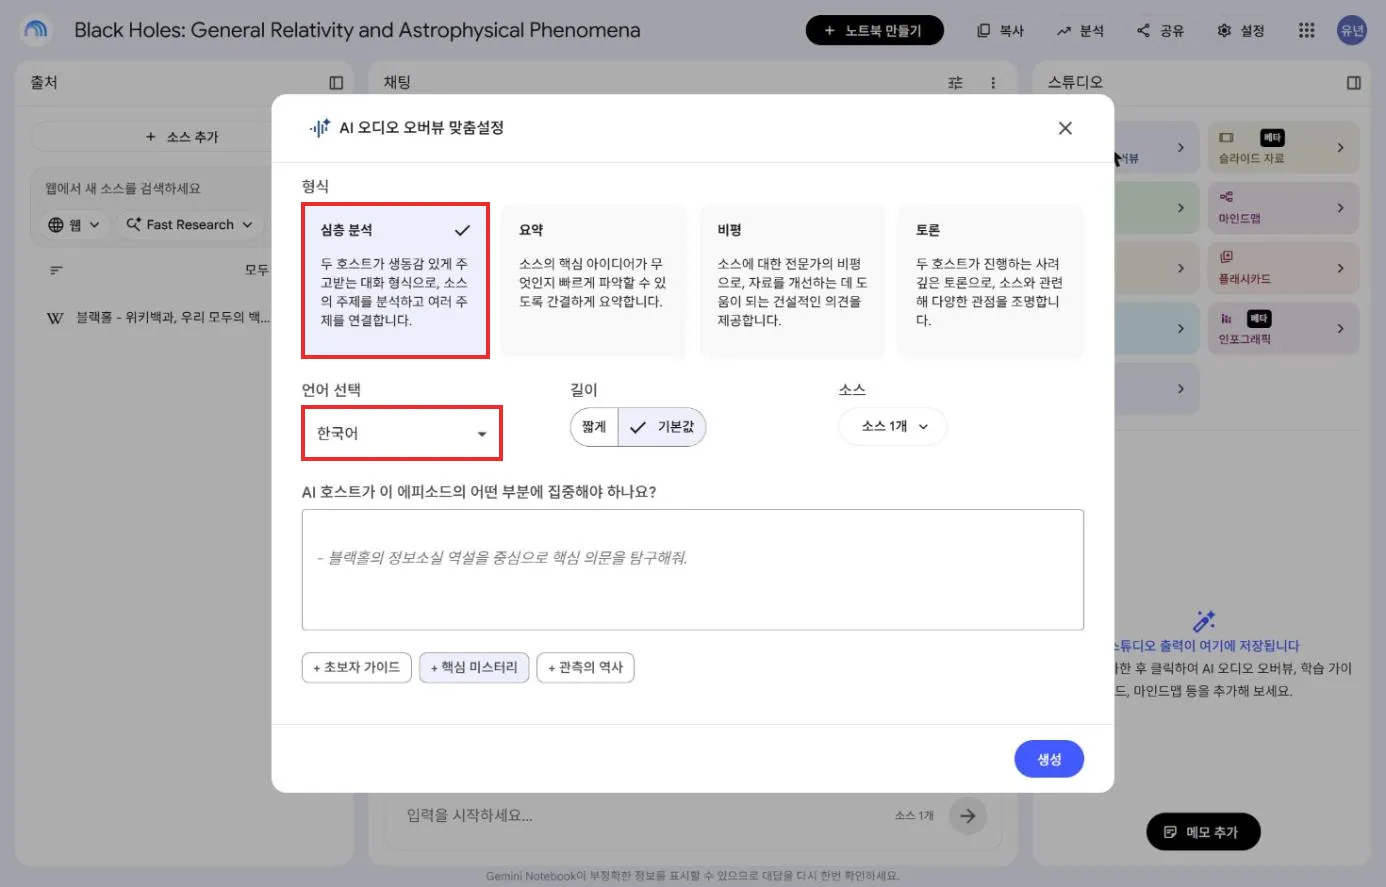Open chat configuration sliders icon

tap(956, 83)
